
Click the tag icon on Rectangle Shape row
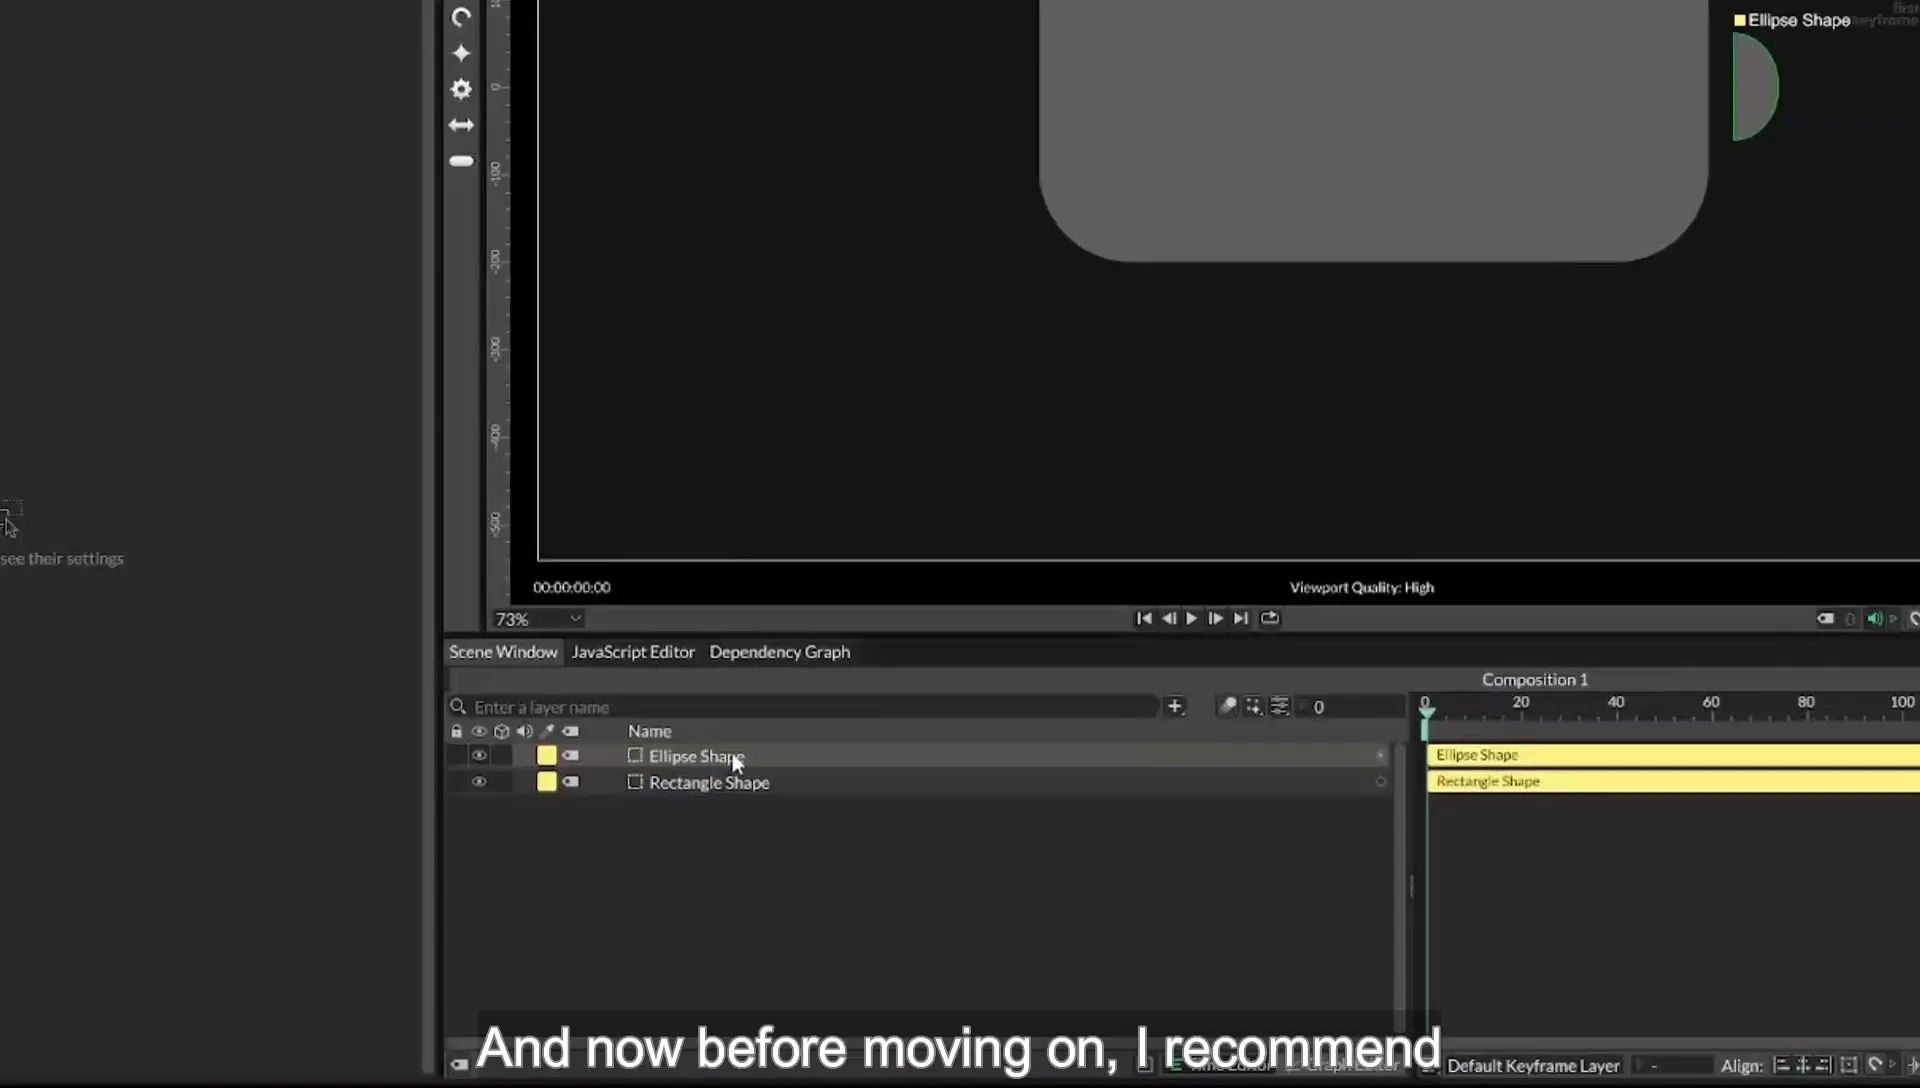(571, 782)
